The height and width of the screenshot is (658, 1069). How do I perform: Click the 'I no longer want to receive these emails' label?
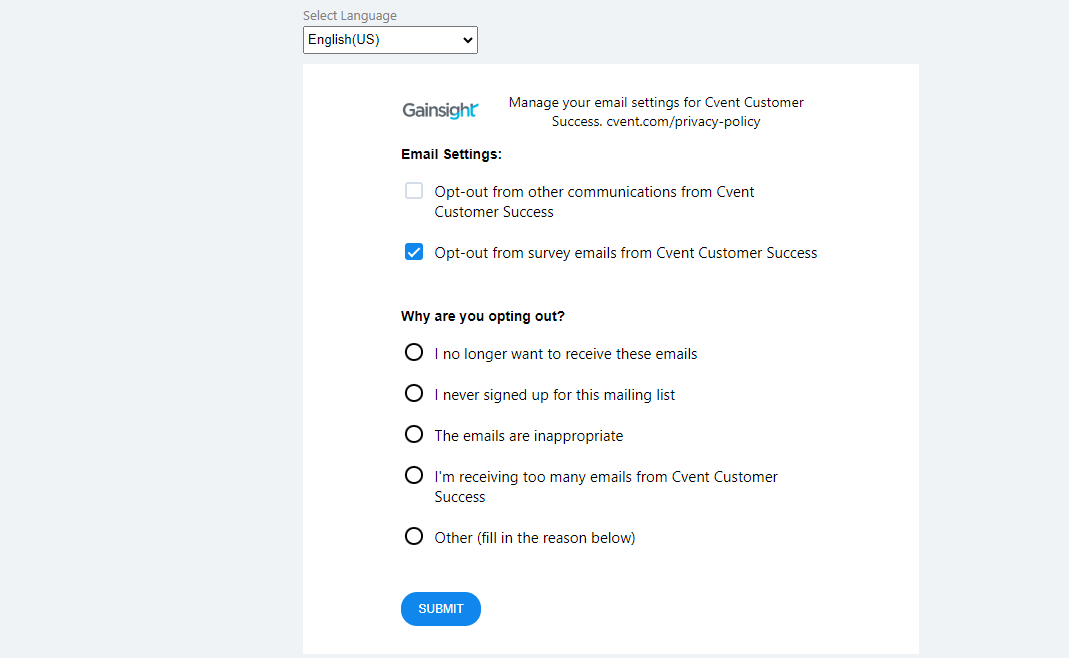565,354
